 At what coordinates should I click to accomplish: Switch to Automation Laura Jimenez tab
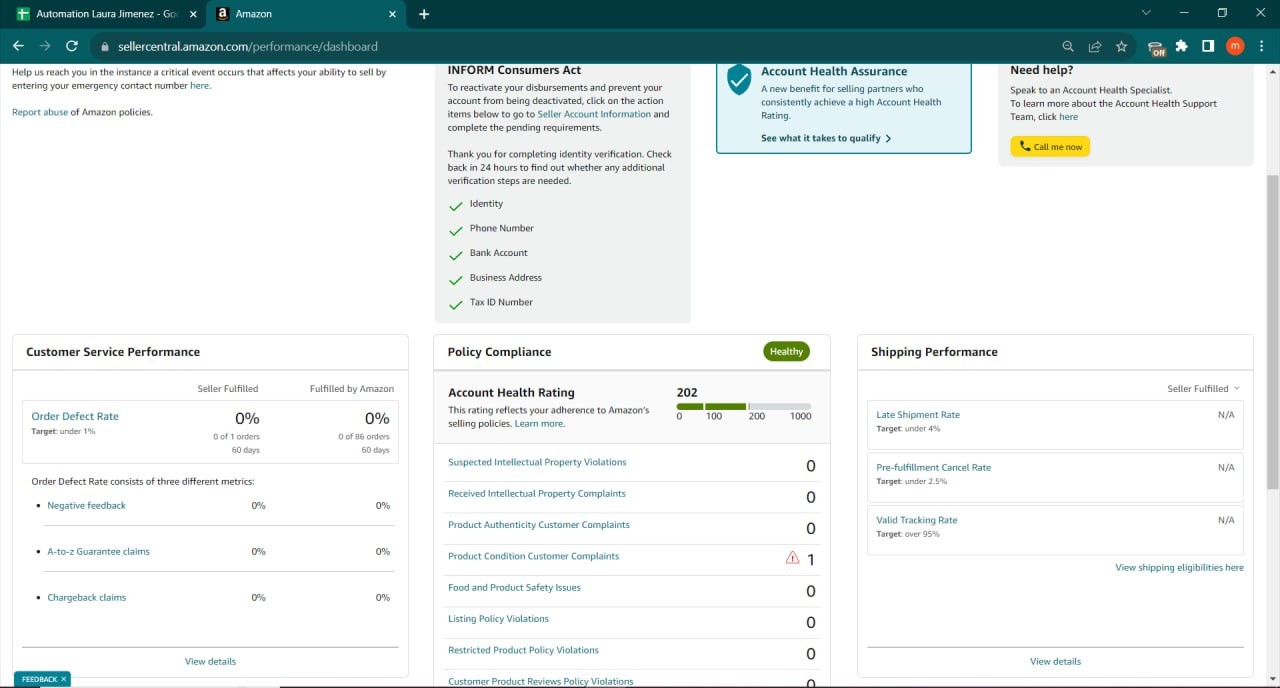pos(107,14)
